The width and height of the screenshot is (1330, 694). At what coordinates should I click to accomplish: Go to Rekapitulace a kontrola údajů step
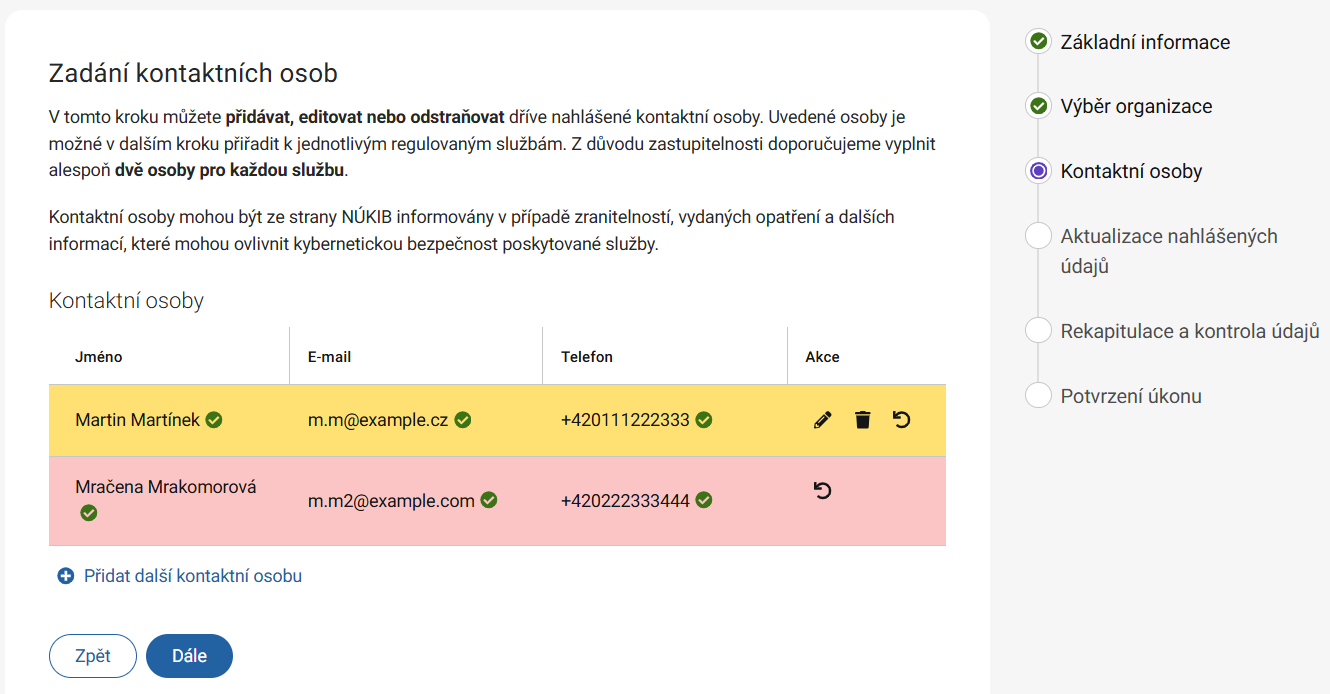(1189, 331)
